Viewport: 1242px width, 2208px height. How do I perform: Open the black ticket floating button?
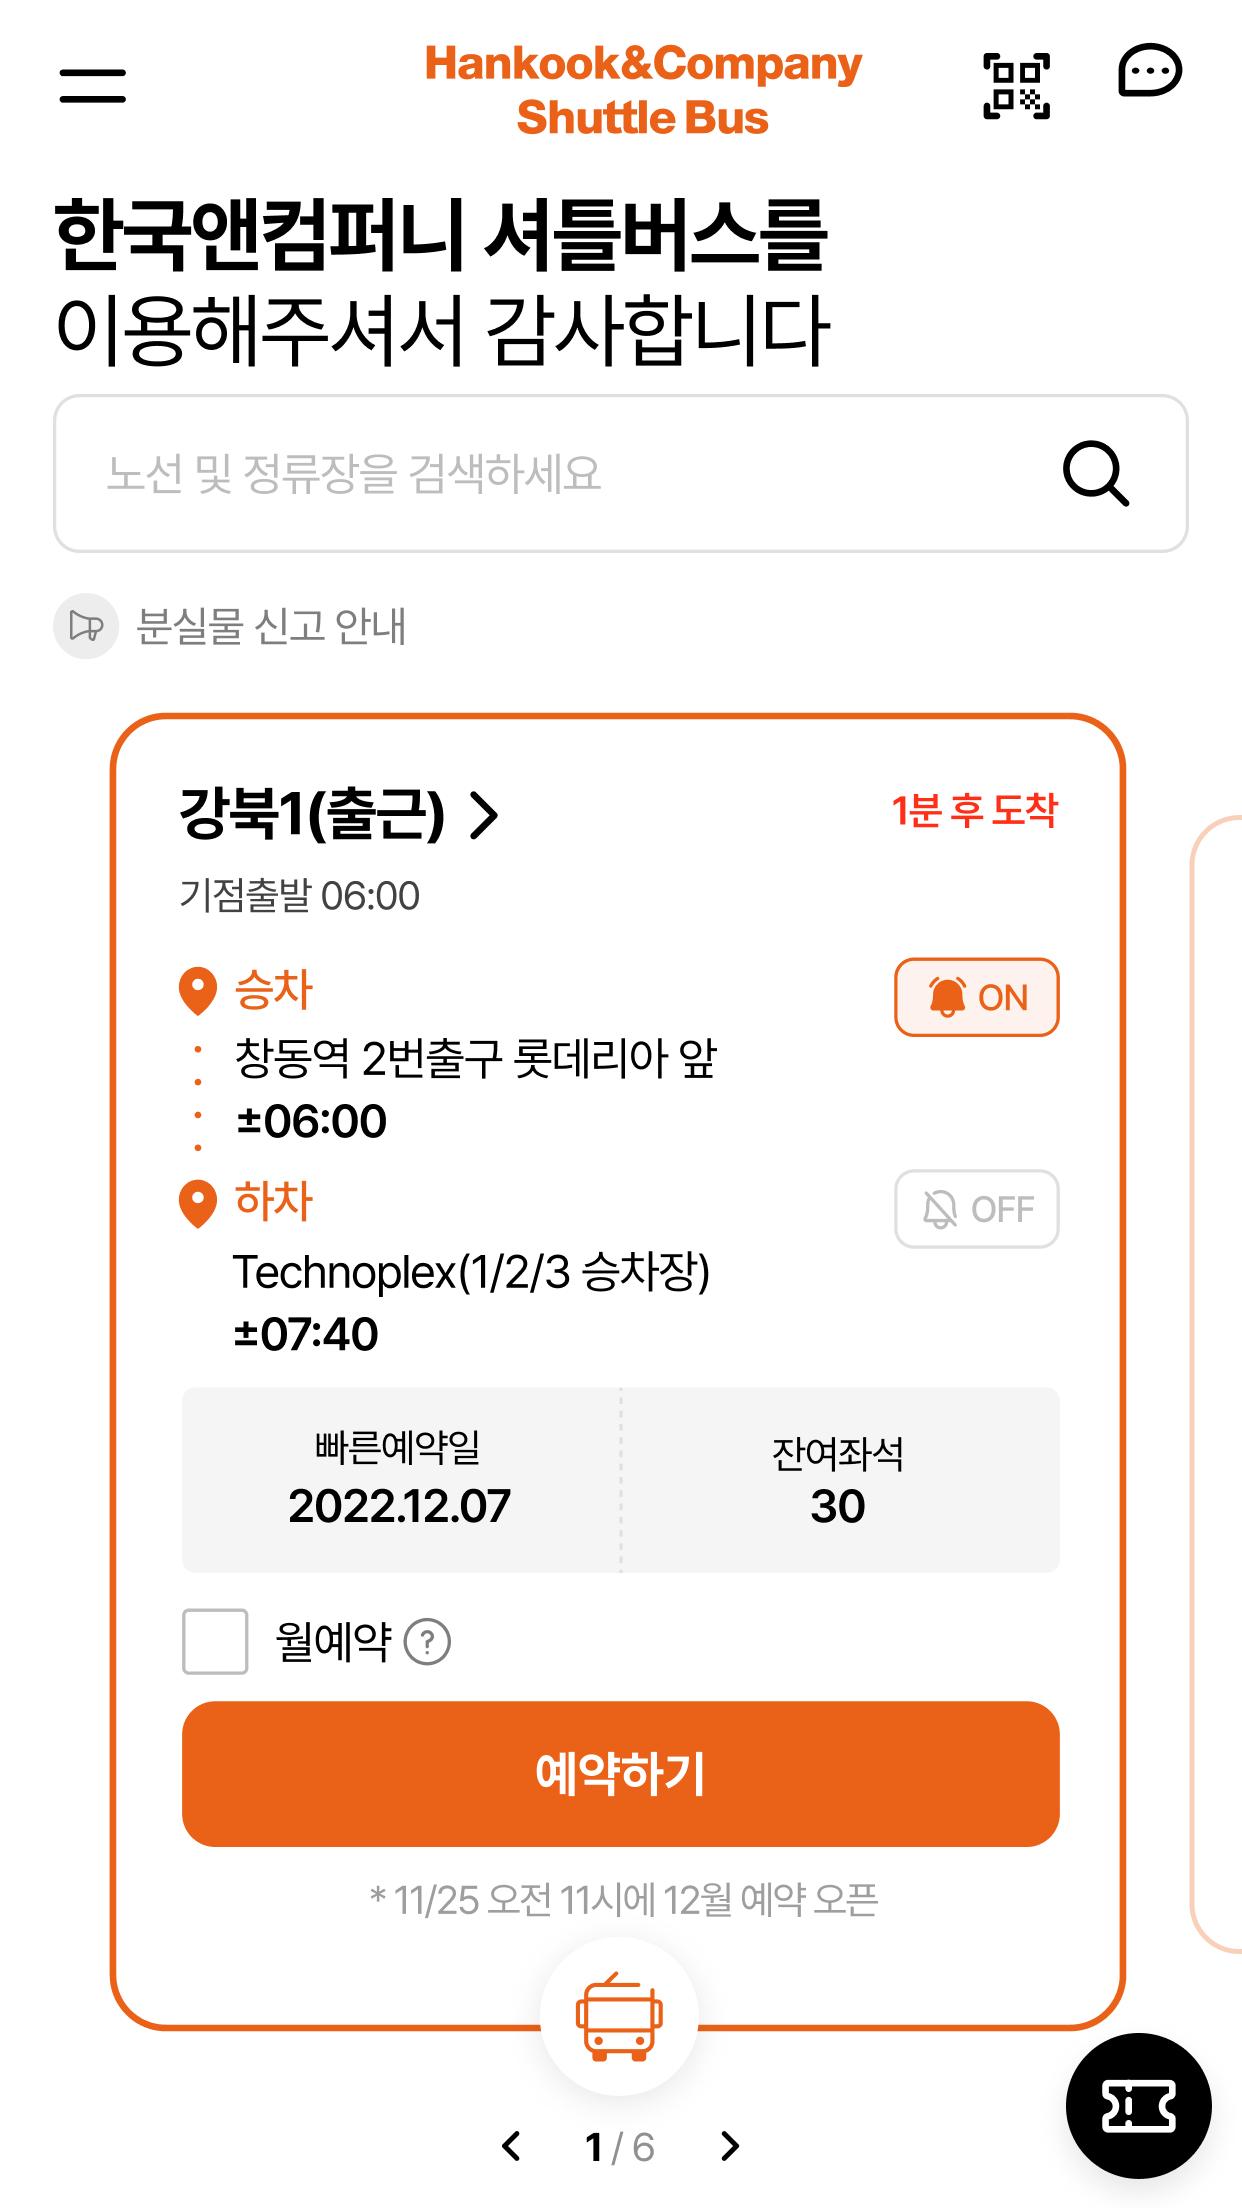(x=1138, y=2106)
